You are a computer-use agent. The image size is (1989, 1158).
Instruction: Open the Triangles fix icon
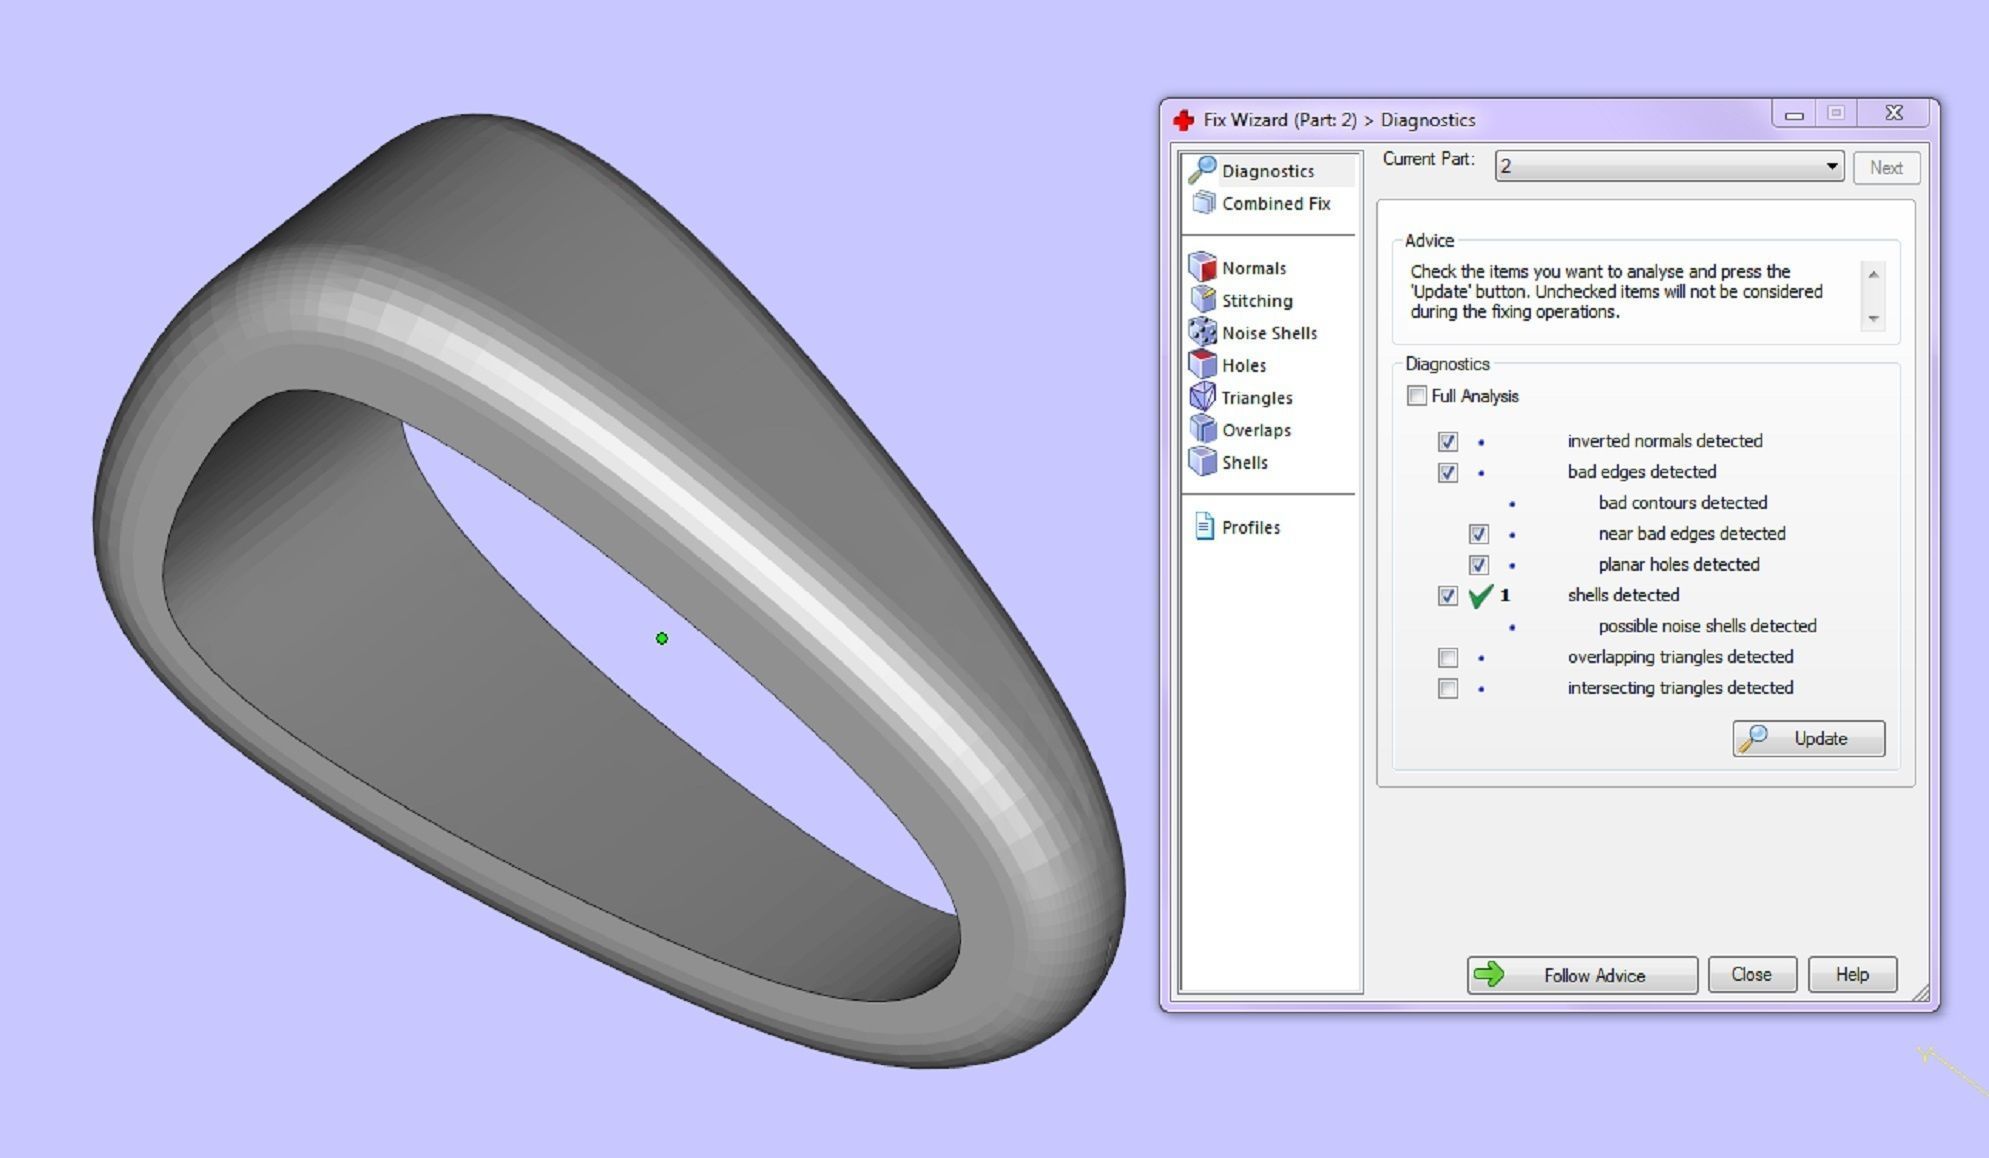pos(1202,397)
